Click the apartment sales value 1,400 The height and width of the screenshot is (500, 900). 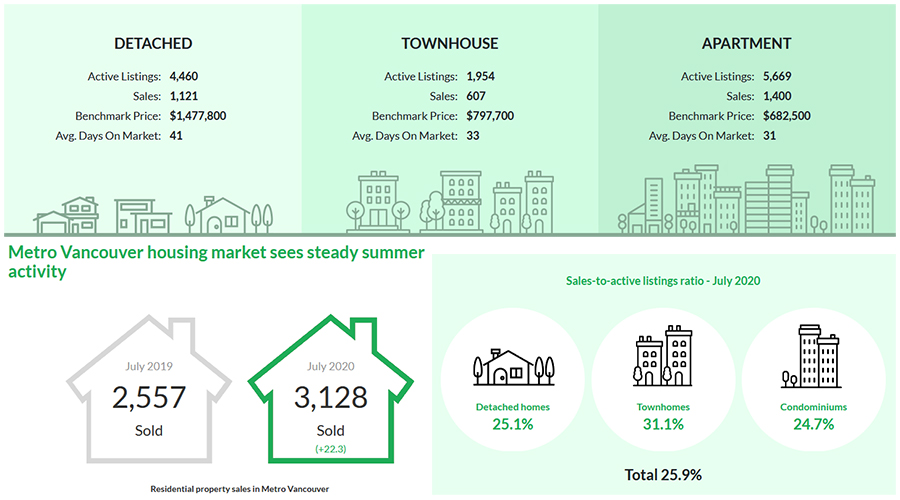pyautogui.click(x=777, y=96)
